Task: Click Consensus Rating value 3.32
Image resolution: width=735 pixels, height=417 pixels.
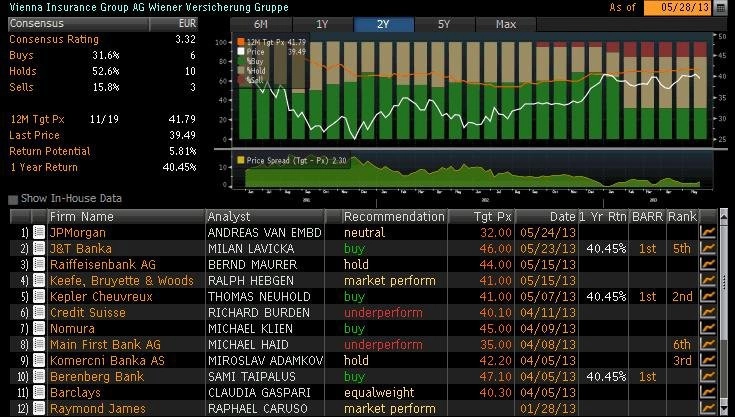Action: click(x=185, y=39)
